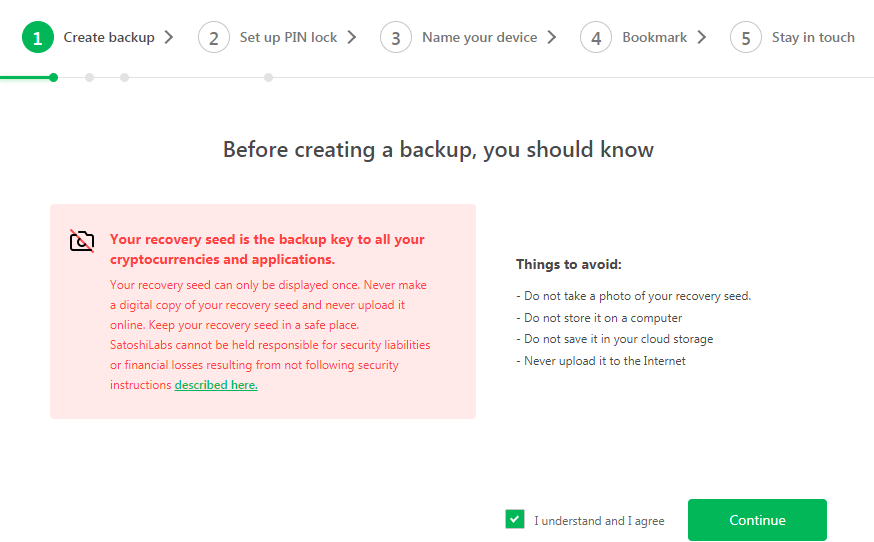874x542 pixels.
Task: Uncheck the green agreement checkbox
Action: (515, 519)
